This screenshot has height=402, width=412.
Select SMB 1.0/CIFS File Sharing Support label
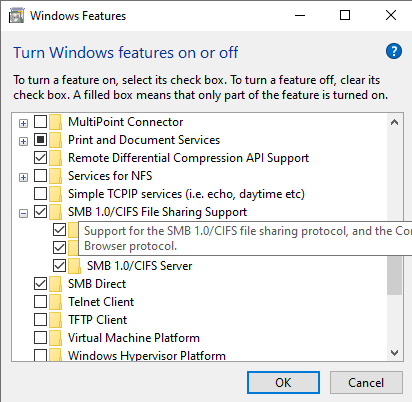click(x=157, y=212)
